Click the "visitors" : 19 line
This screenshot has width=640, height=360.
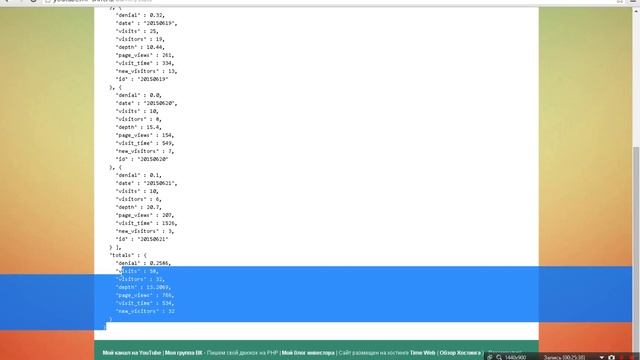point(140,39)
